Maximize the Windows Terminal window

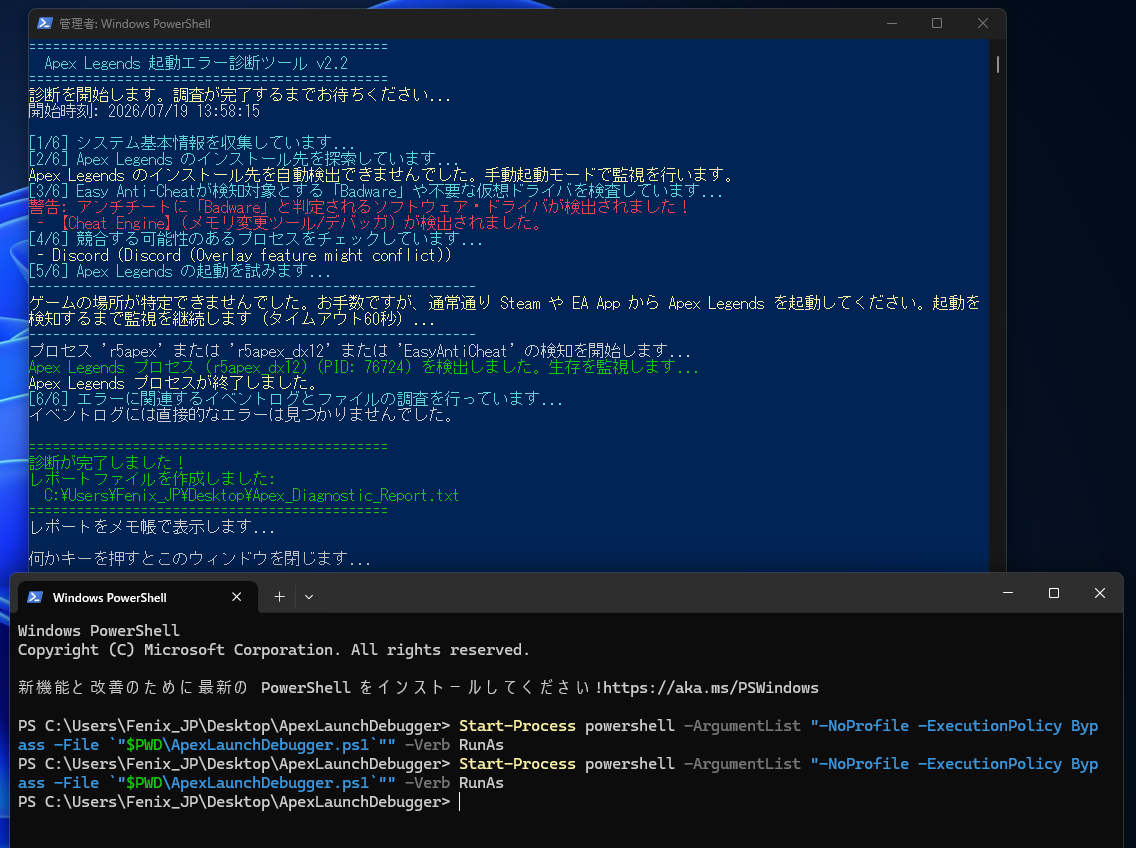pos(1054,593)
